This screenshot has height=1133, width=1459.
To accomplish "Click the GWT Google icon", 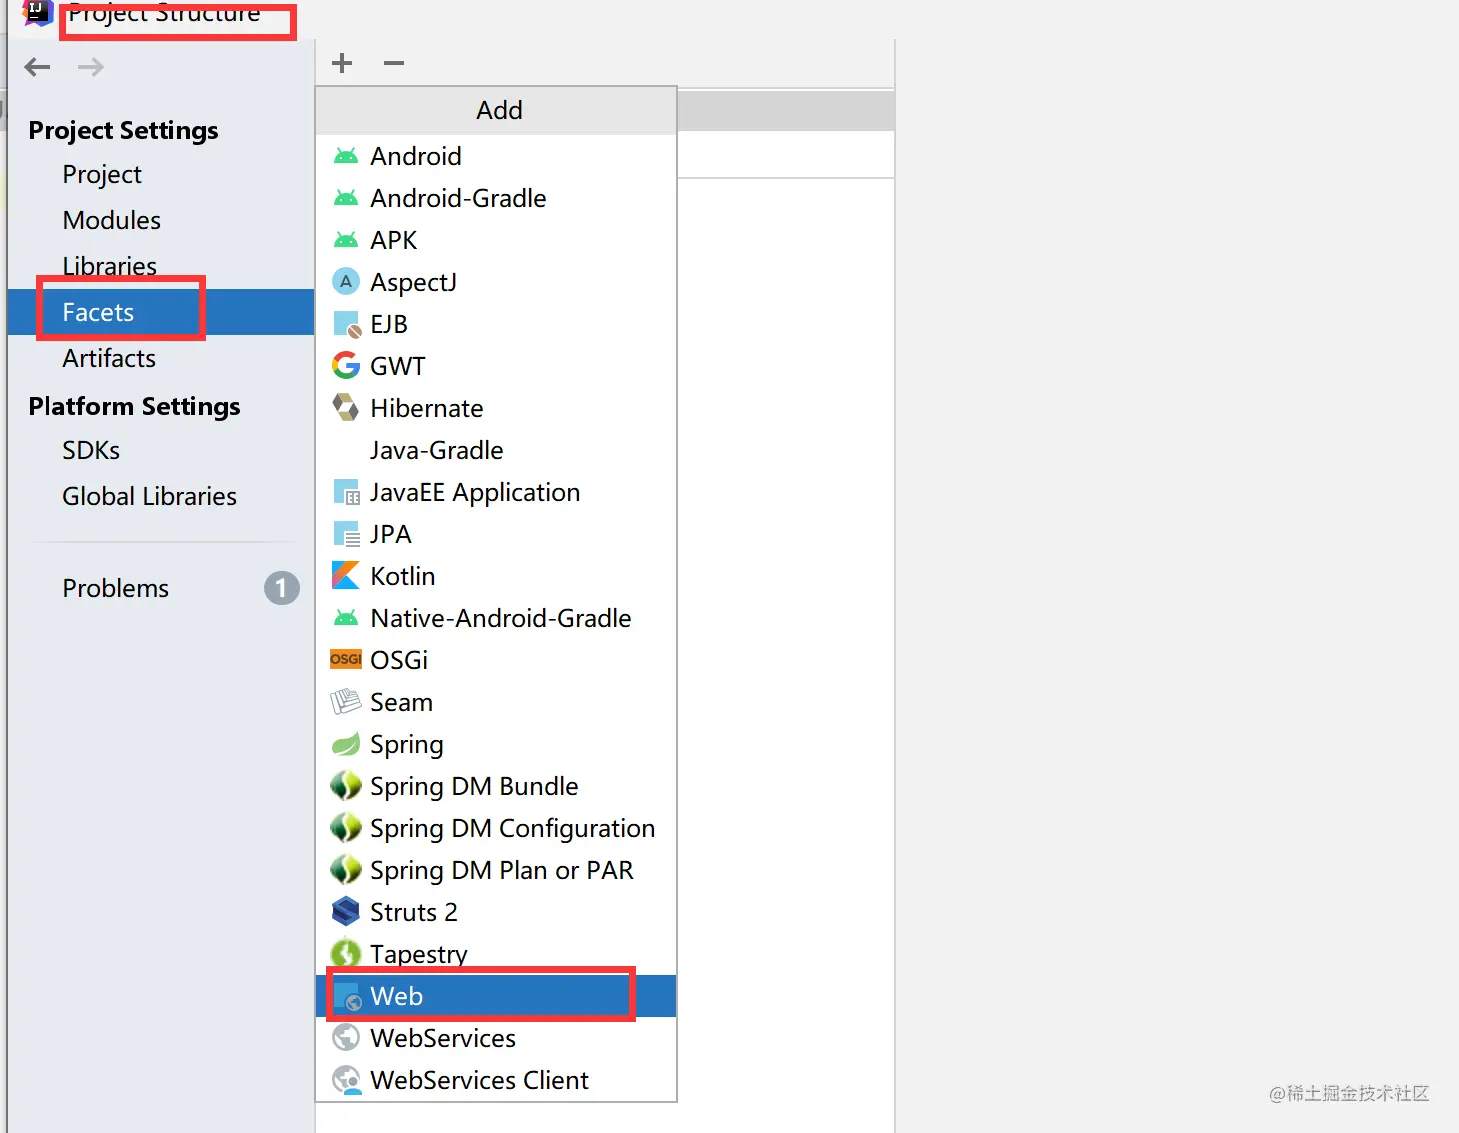I will click(346, 366).
